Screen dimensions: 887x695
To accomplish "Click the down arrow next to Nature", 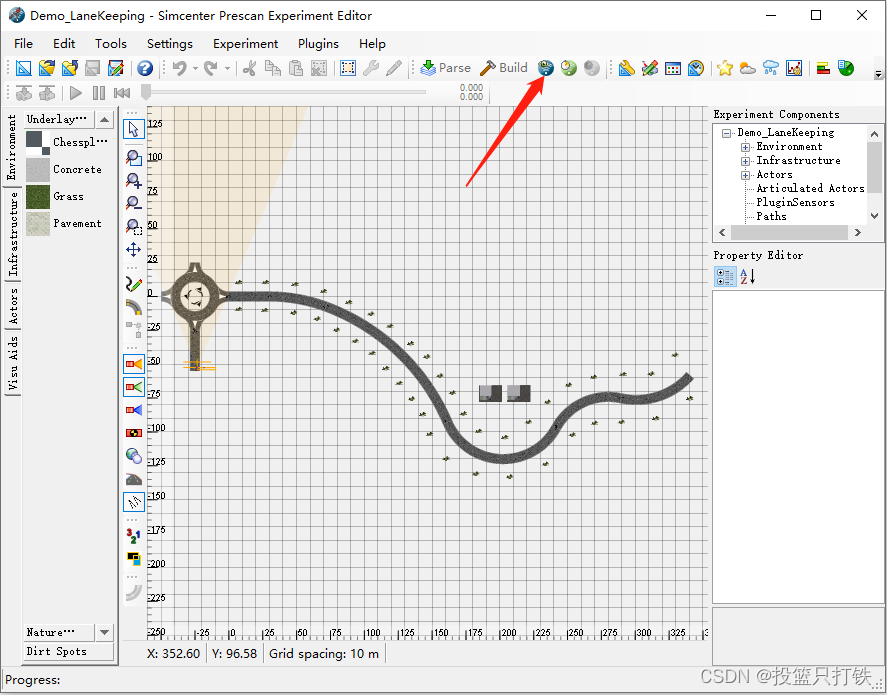I will tap(104, 632).
